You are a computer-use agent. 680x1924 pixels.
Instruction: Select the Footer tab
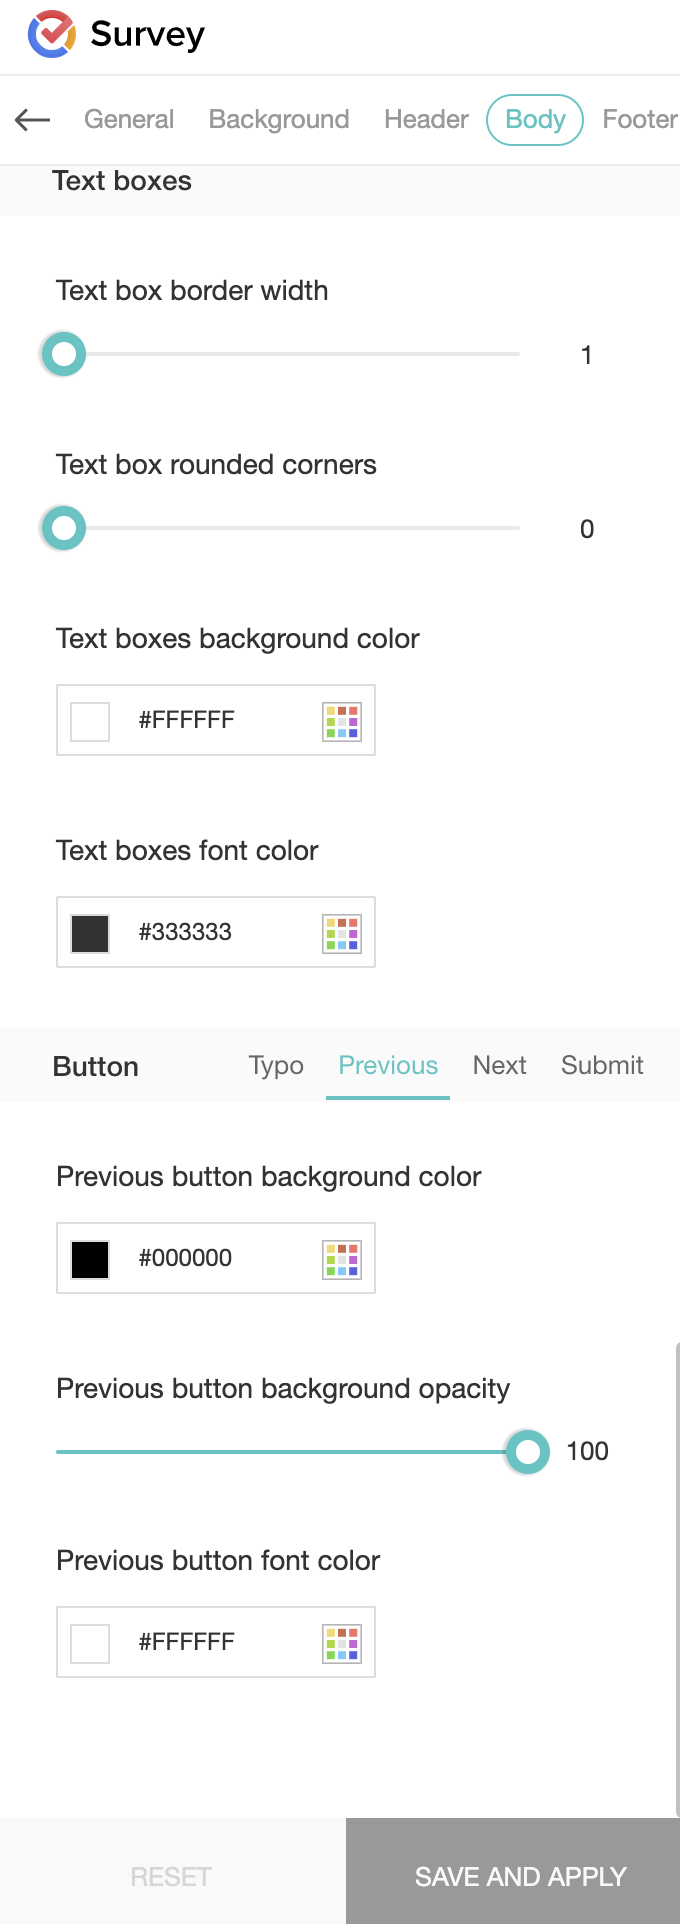[x=639, y=120]
